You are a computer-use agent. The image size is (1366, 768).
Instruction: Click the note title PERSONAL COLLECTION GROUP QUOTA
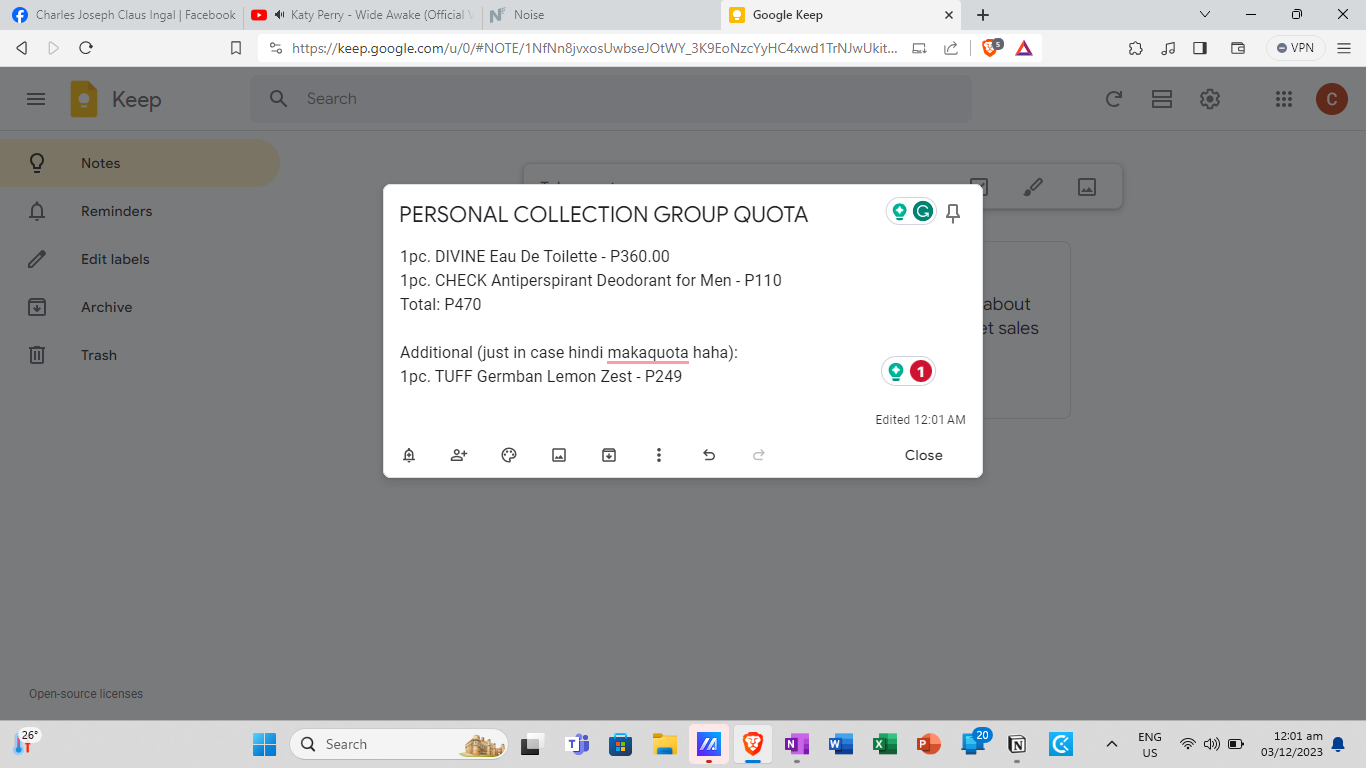[604, 214]
